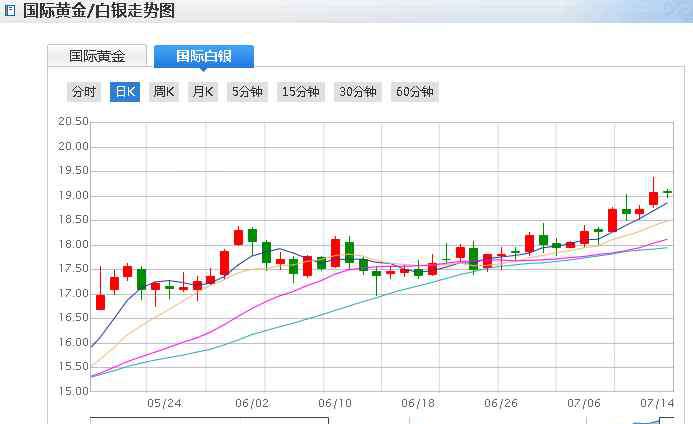The image size is (693, 424).
Task: Switch to 月K monthly chart
Action: pos(203,92)
